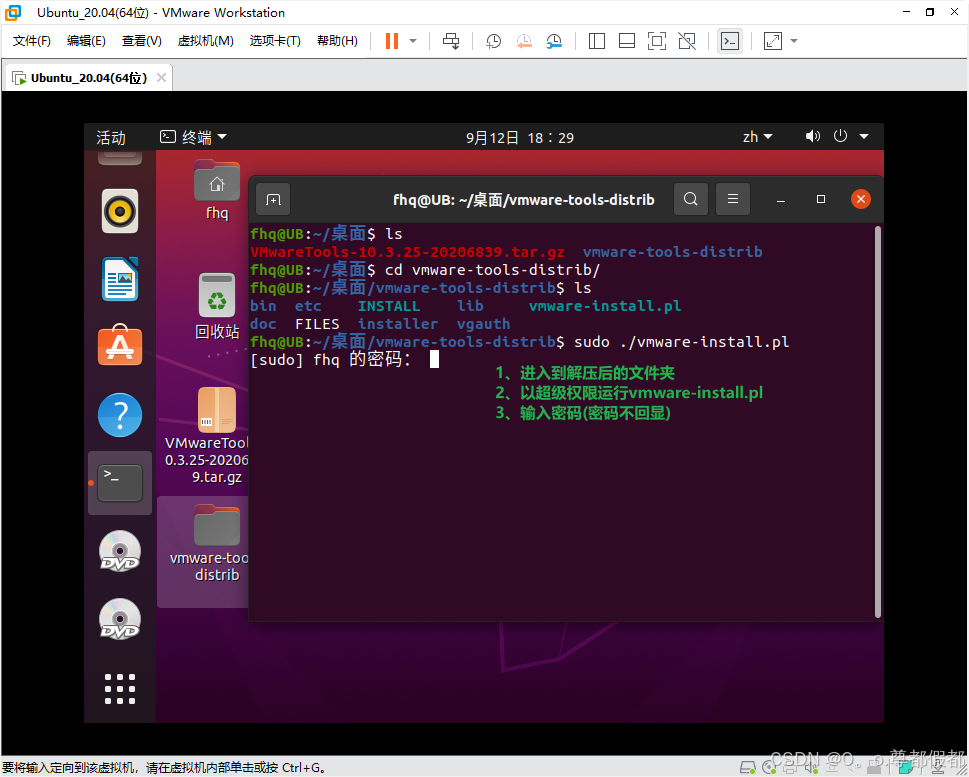The width and height of the screenshot is (969, 777).
Task: Click "INSTALL" in the terminal listing
Action: (x=389, y=306)
